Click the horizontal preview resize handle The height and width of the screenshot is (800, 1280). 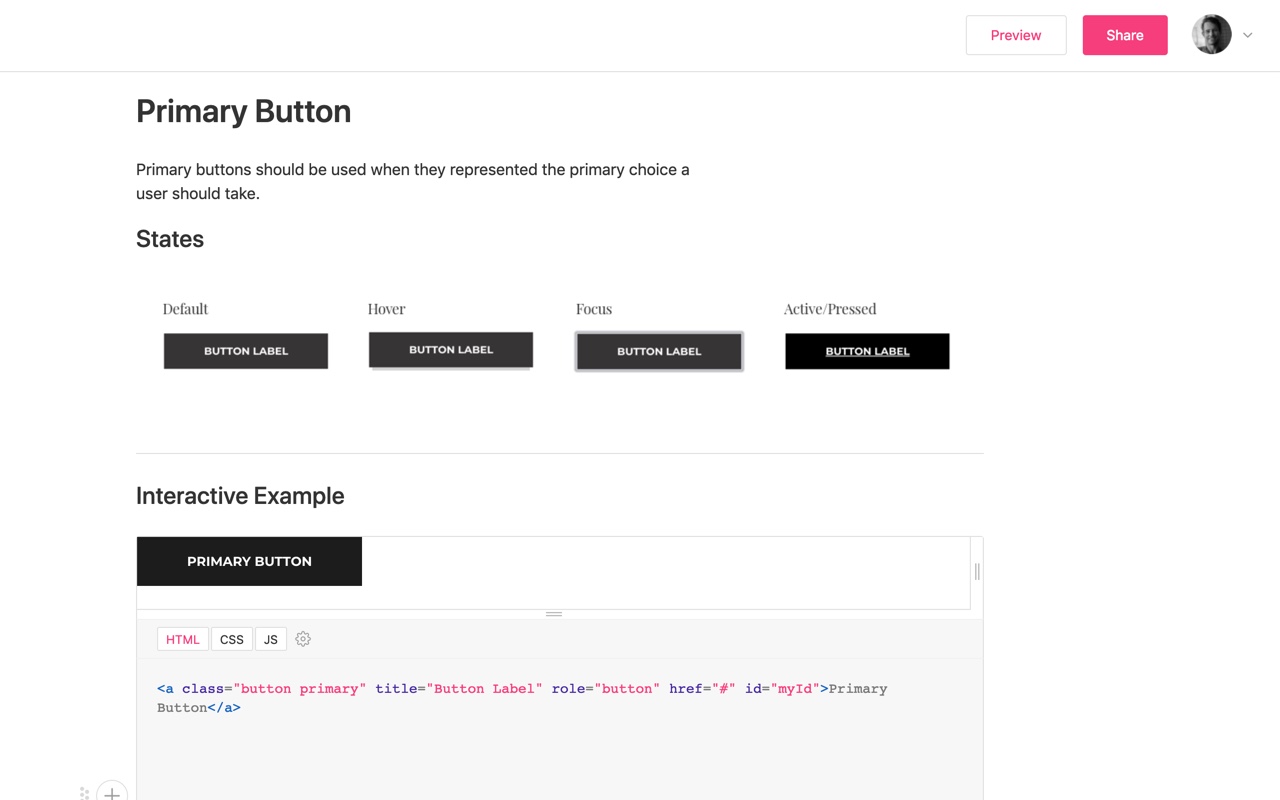(554, 614)
